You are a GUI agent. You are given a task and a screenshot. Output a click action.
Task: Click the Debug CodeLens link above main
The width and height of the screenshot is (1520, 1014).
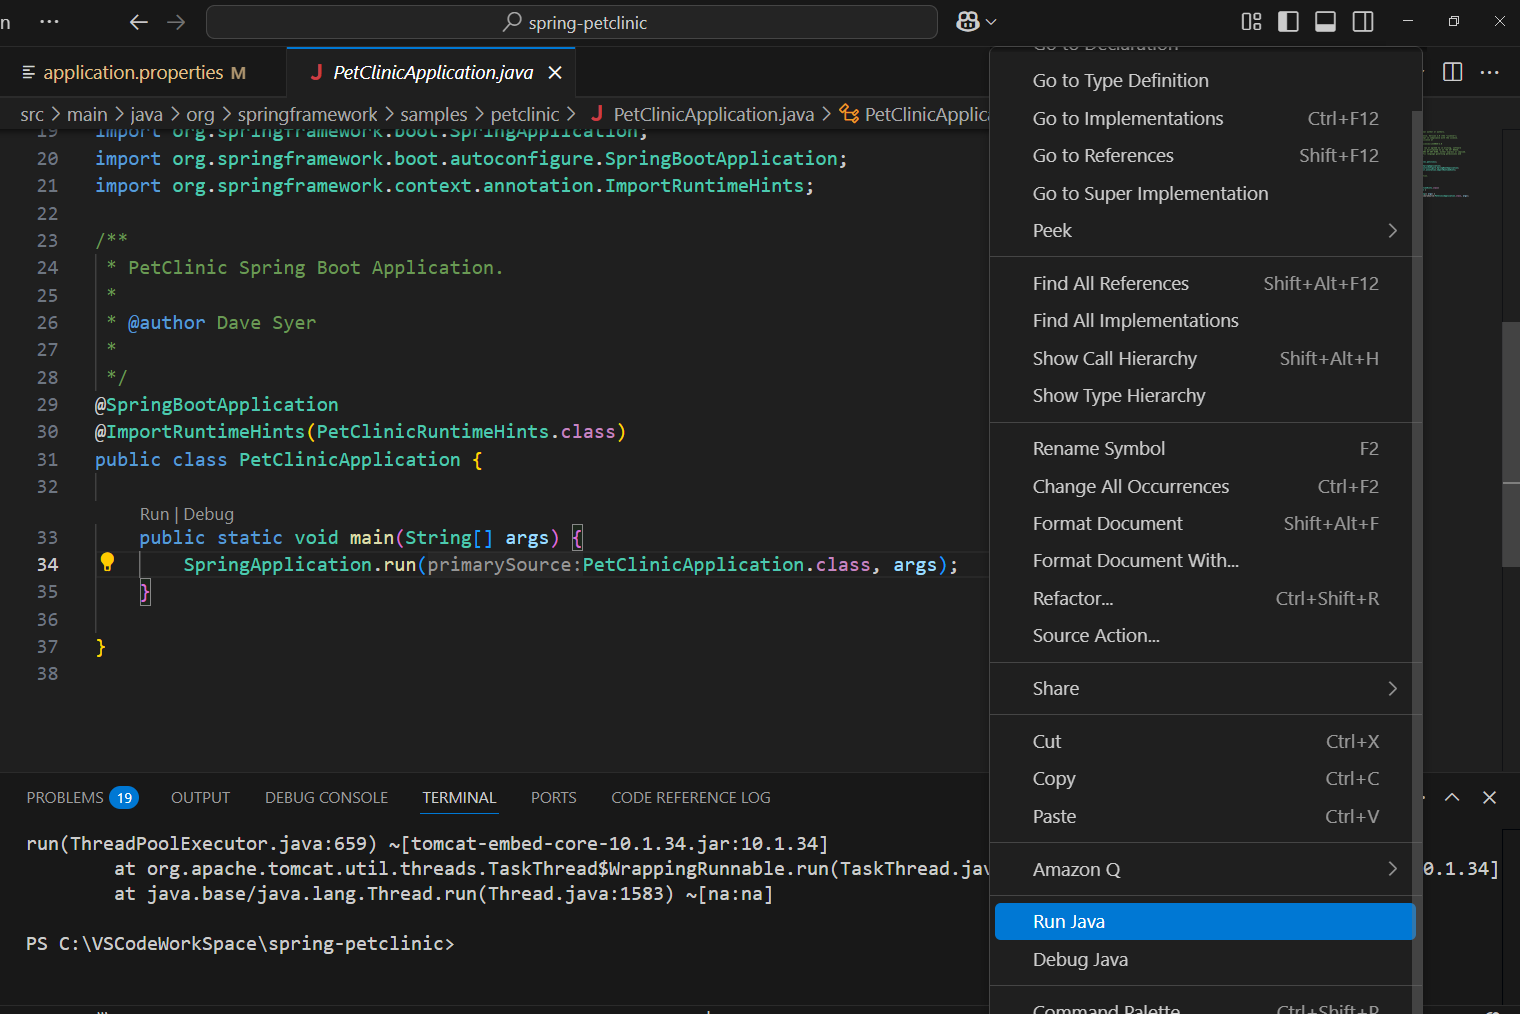pos(208,514)
